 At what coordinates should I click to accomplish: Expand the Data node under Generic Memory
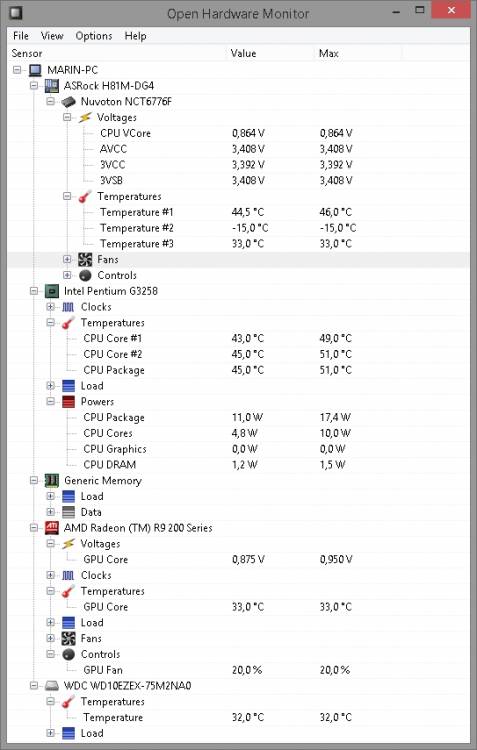50,512
